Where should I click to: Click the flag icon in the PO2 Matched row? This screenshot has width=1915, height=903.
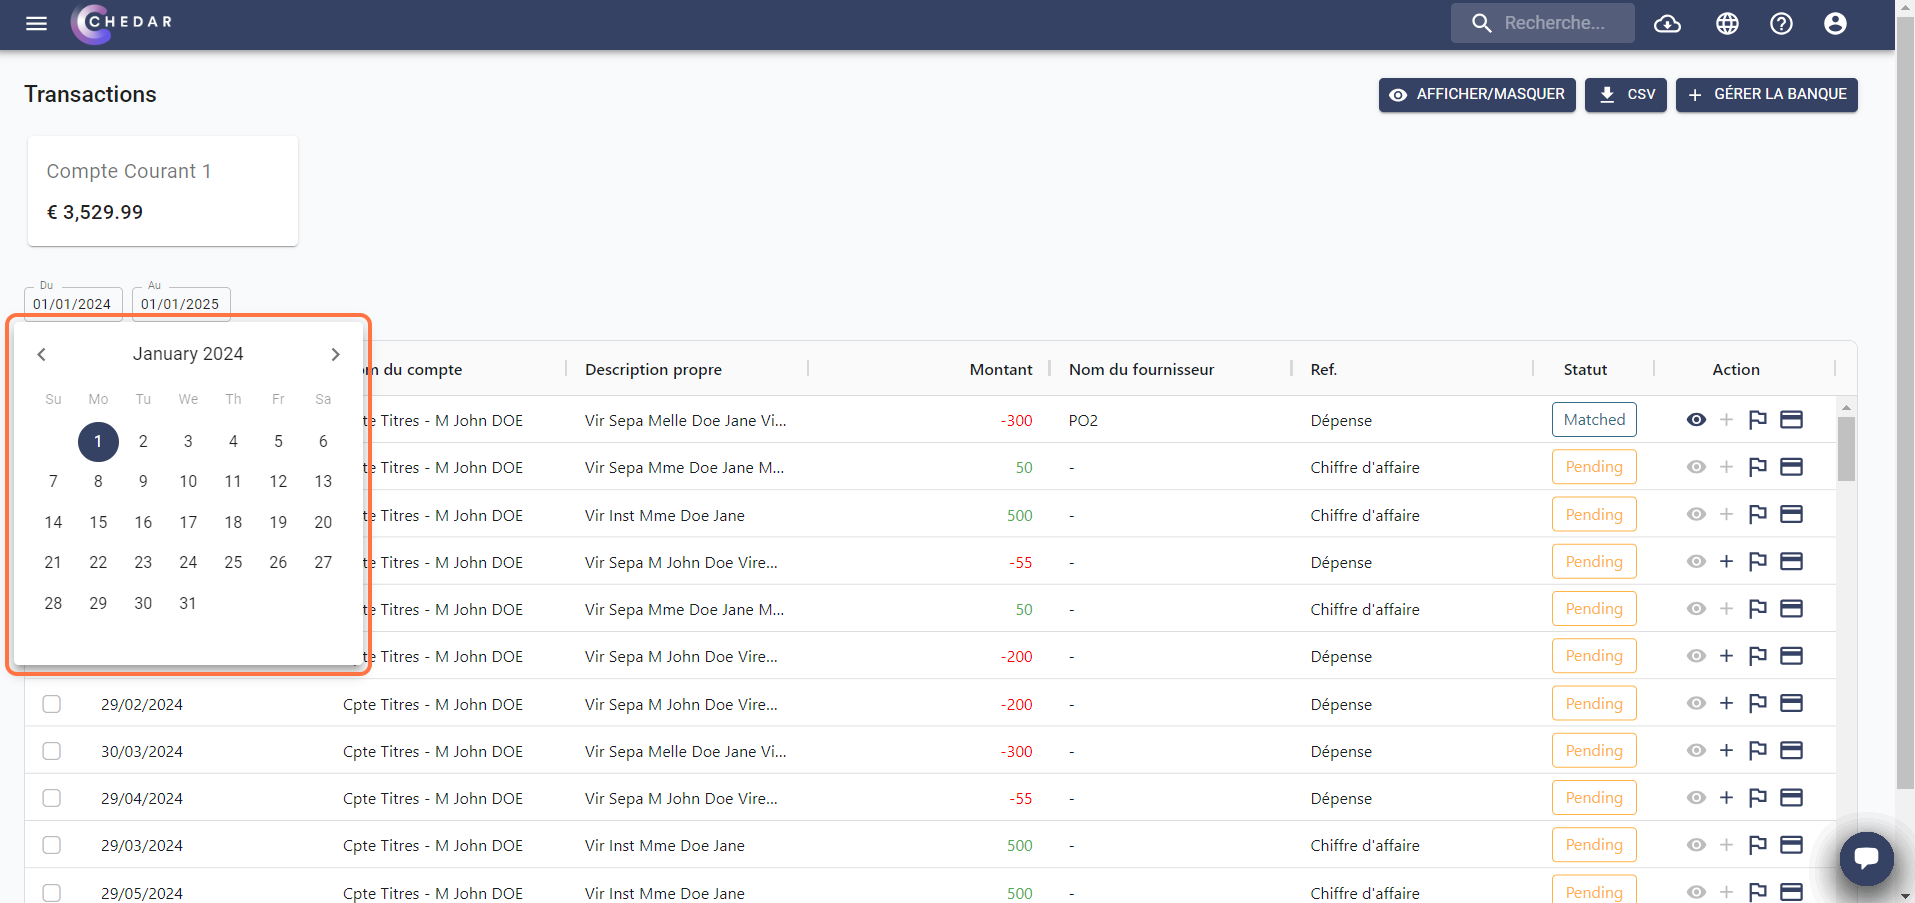pyautogui.click(x=1757, y=420)
